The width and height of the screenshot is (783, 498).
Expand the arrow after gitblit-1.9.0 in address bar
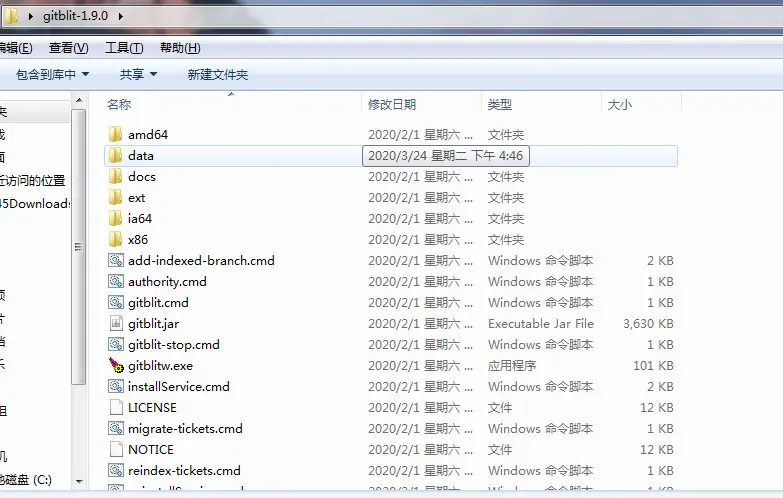coord(121,16)
